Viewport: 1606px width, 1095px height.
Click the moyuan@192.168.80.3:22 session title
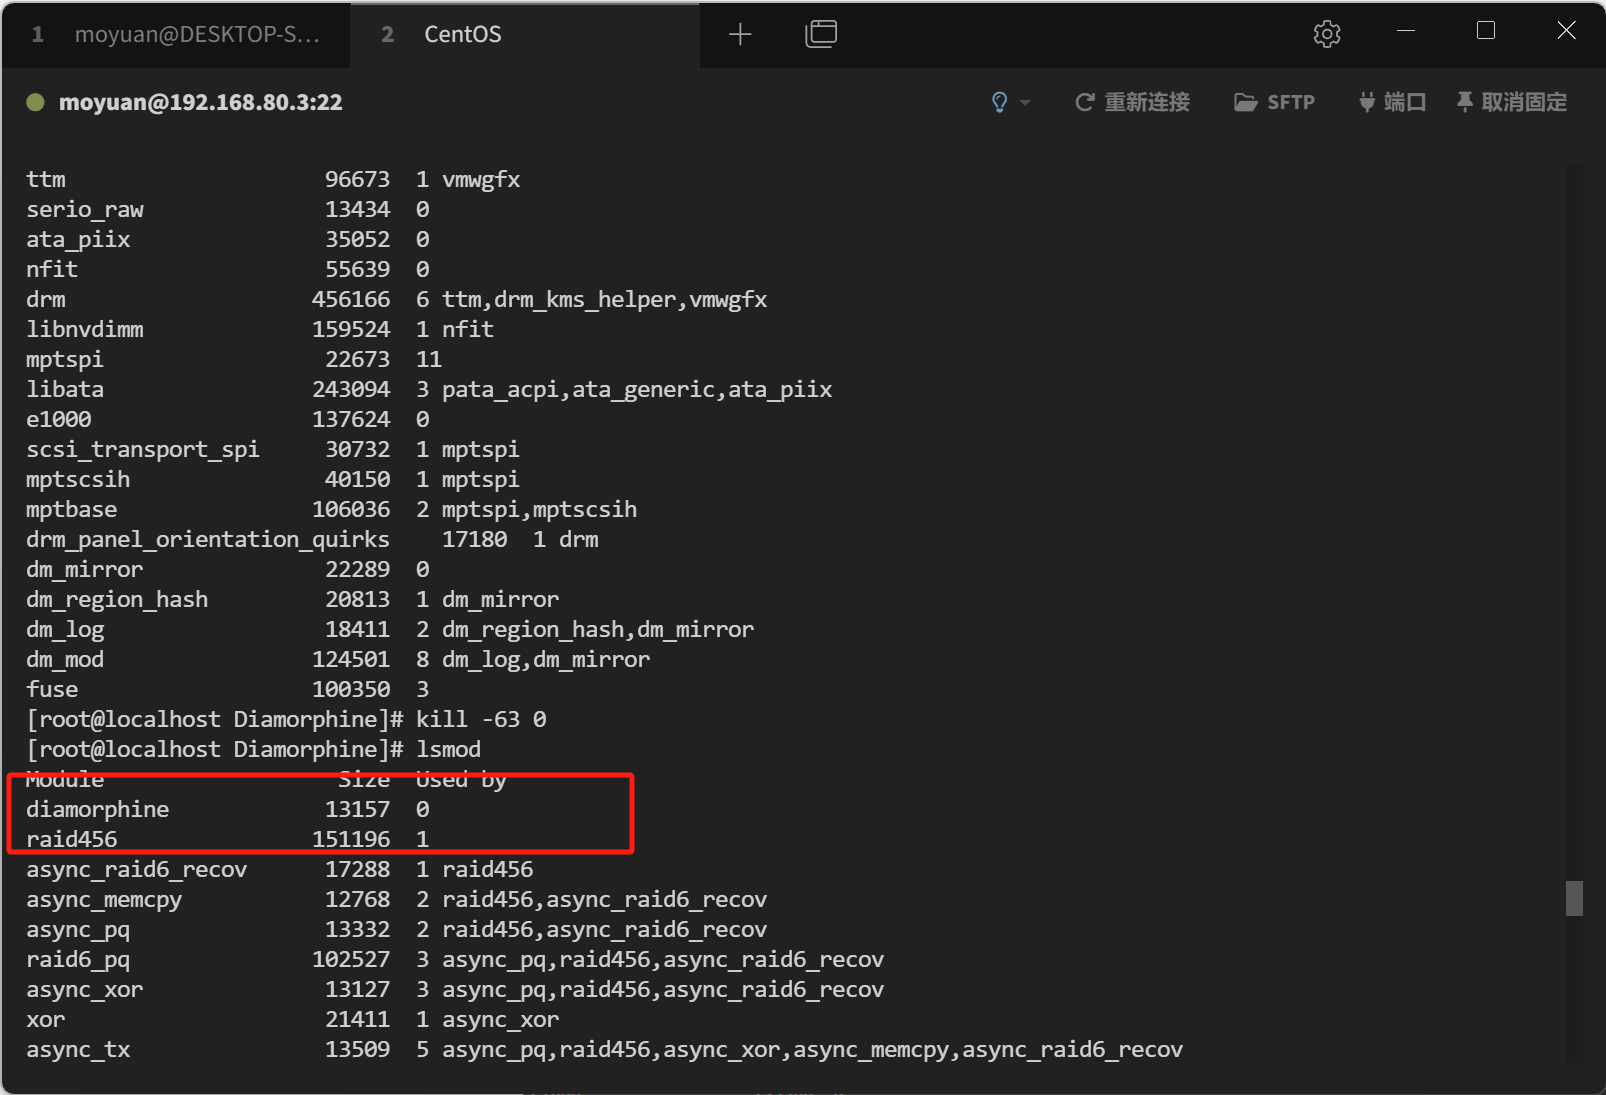pyautogui.click(x=200, y=102)
